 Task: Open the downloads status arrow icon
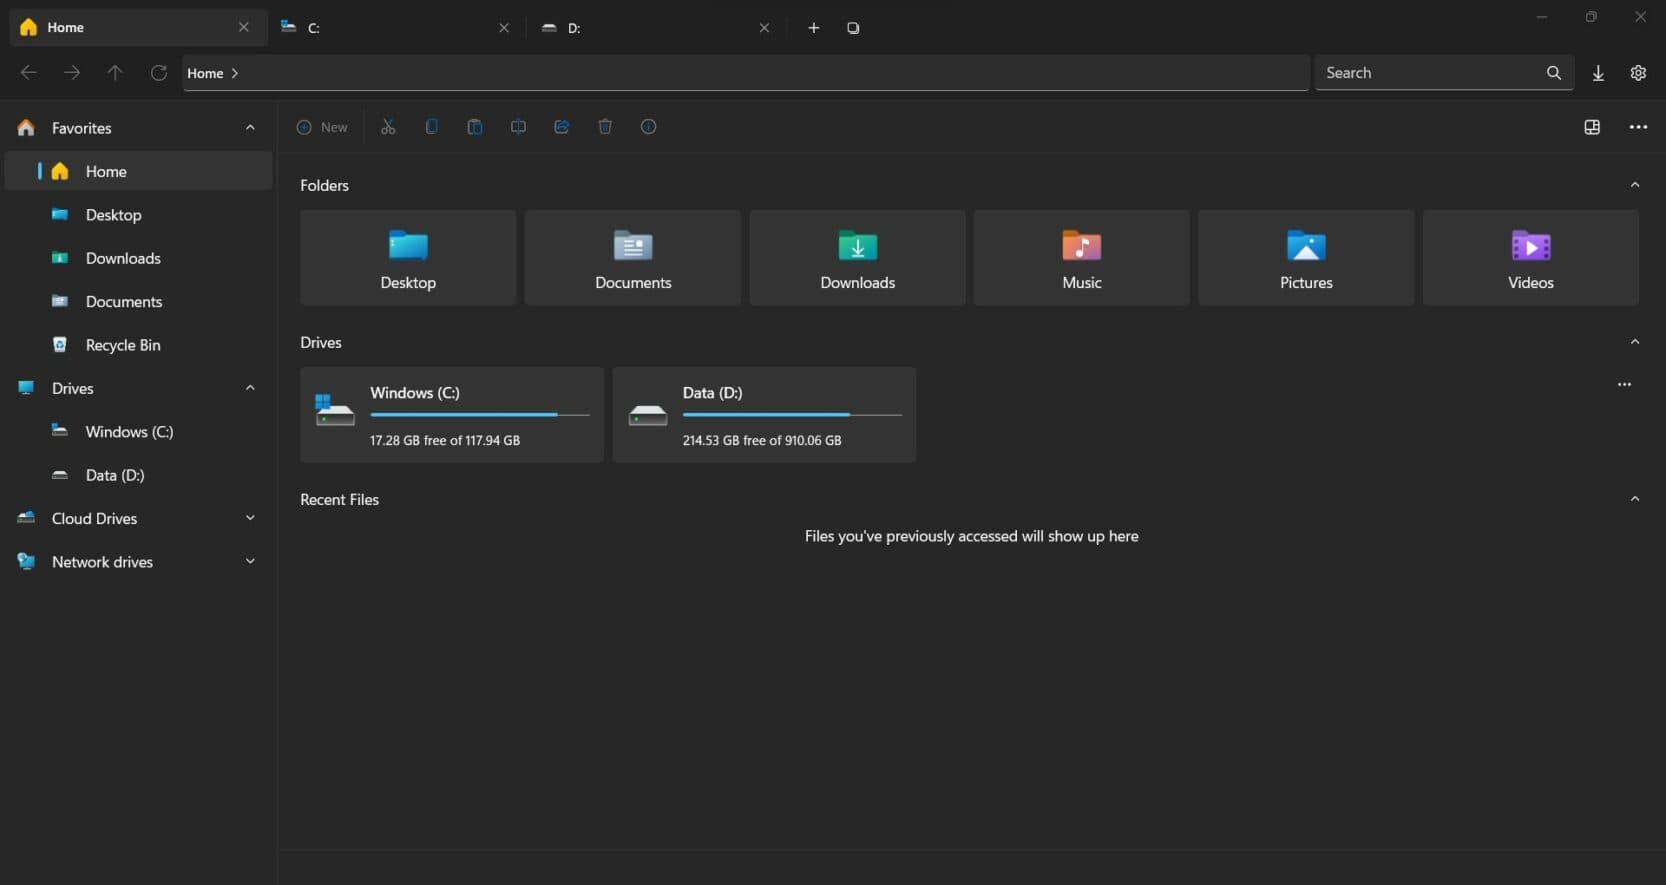coord(1598,73)
